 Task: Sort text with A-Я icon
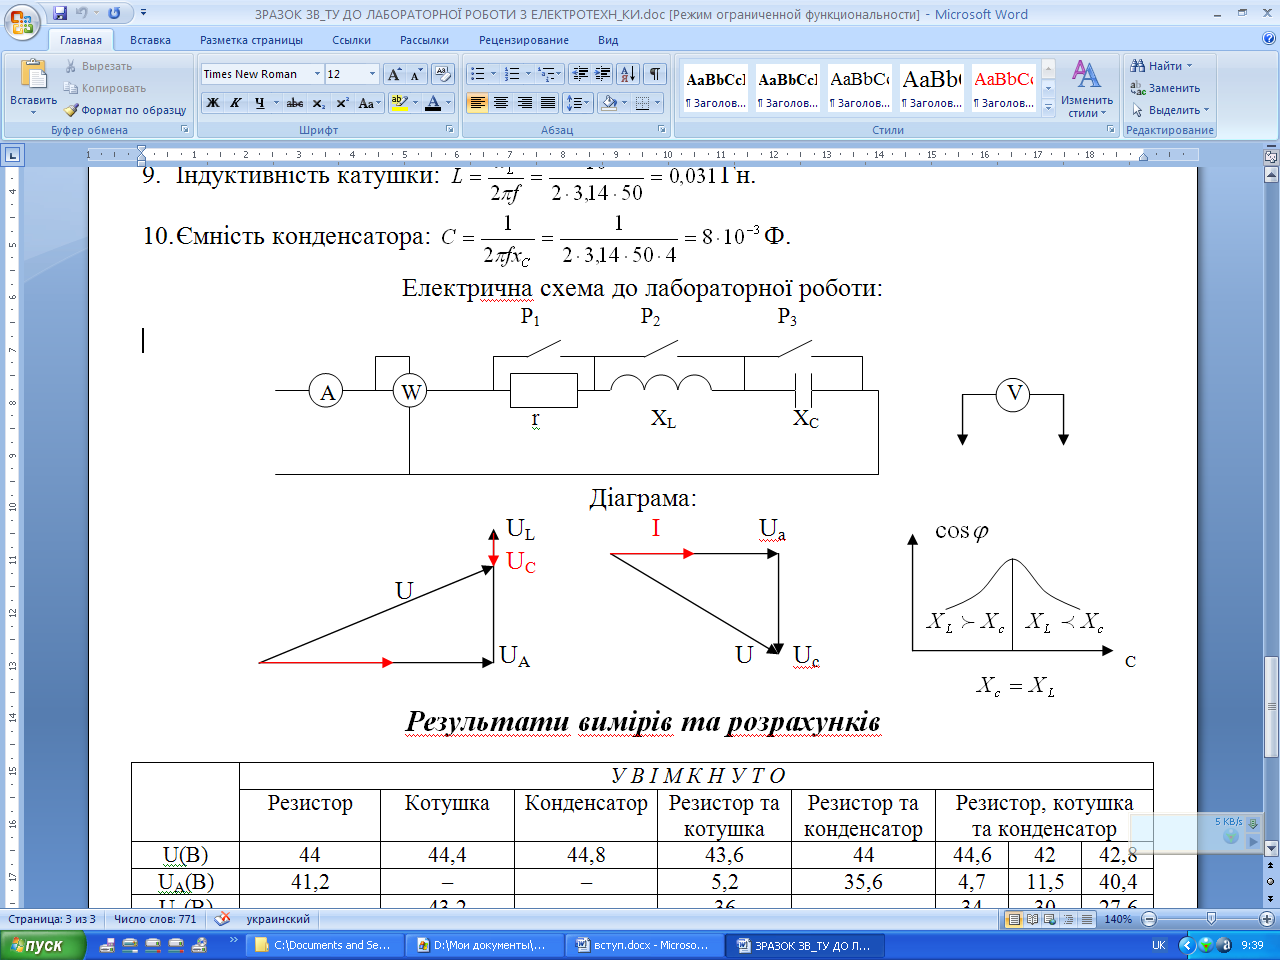click(628, 74)
